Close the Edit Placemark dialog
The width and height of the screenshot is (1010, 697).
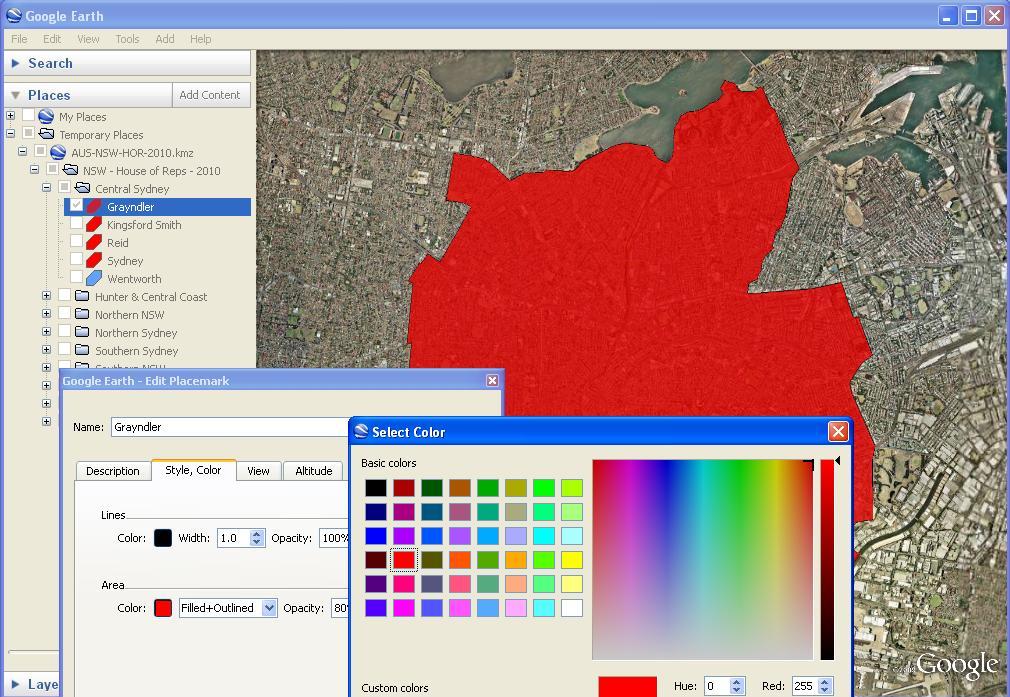click(x=492, y=381)
